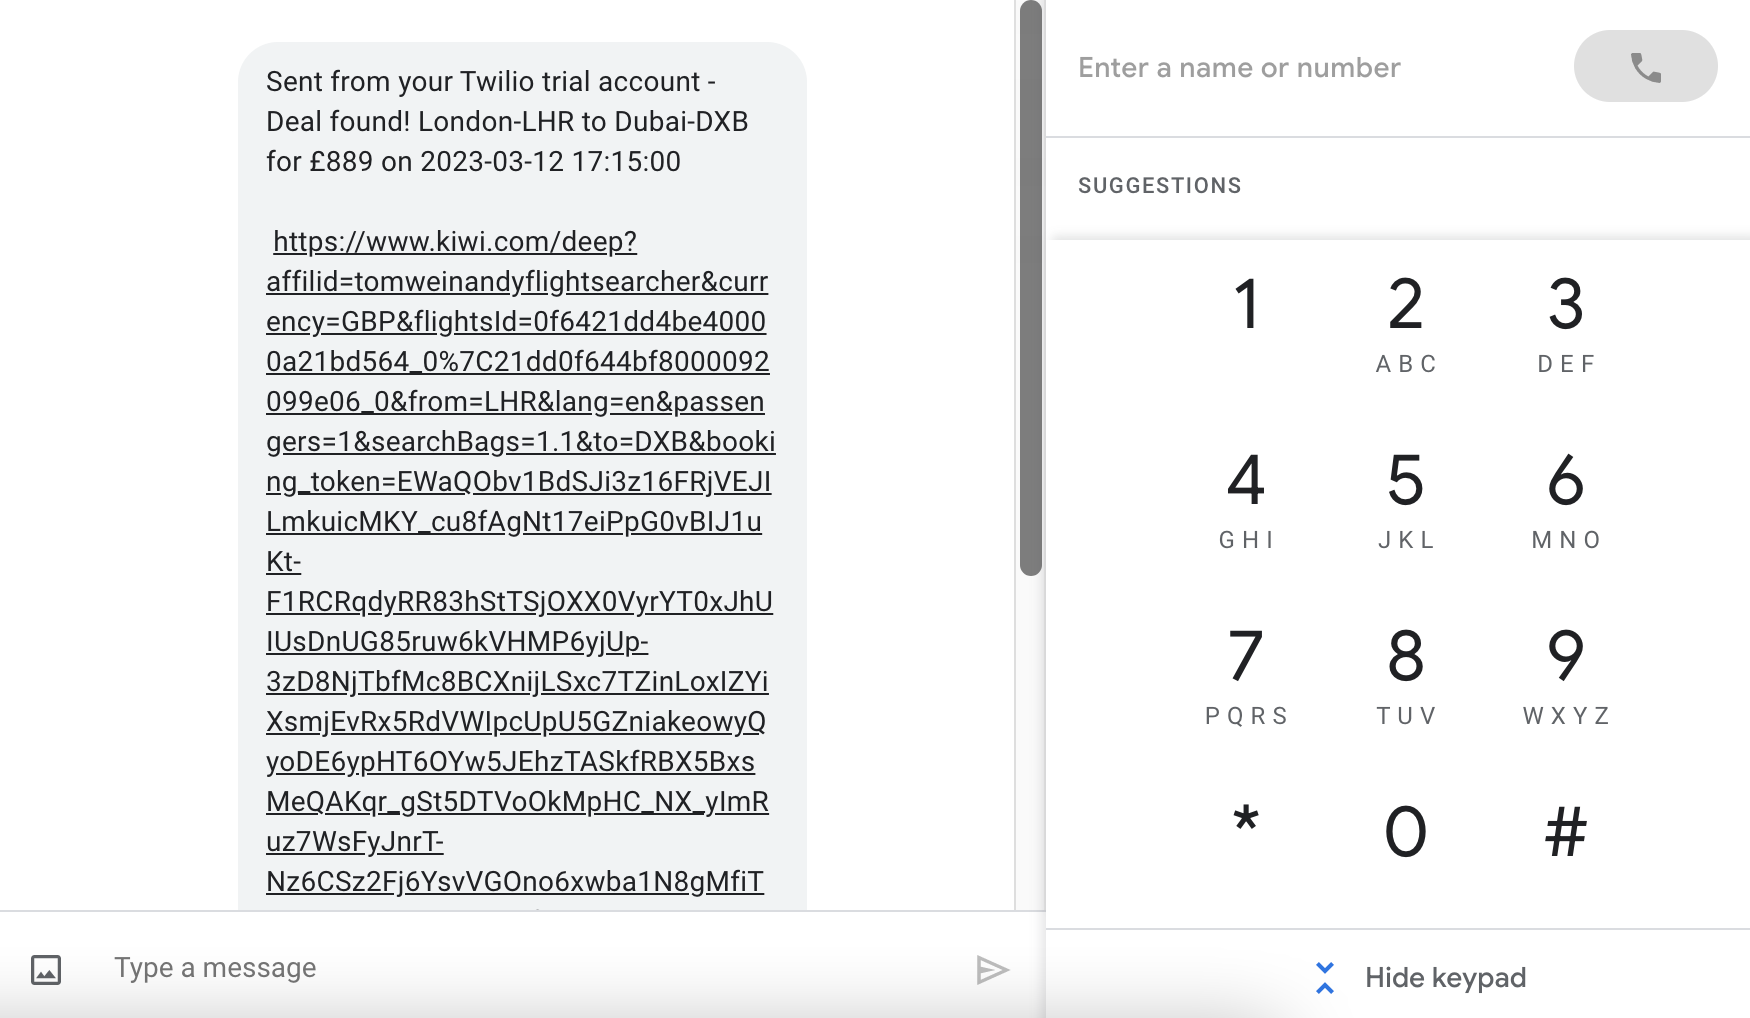Tap the star key on keypad
The width and height of the screenshot is (1750, 1018).
[1246, 830]
